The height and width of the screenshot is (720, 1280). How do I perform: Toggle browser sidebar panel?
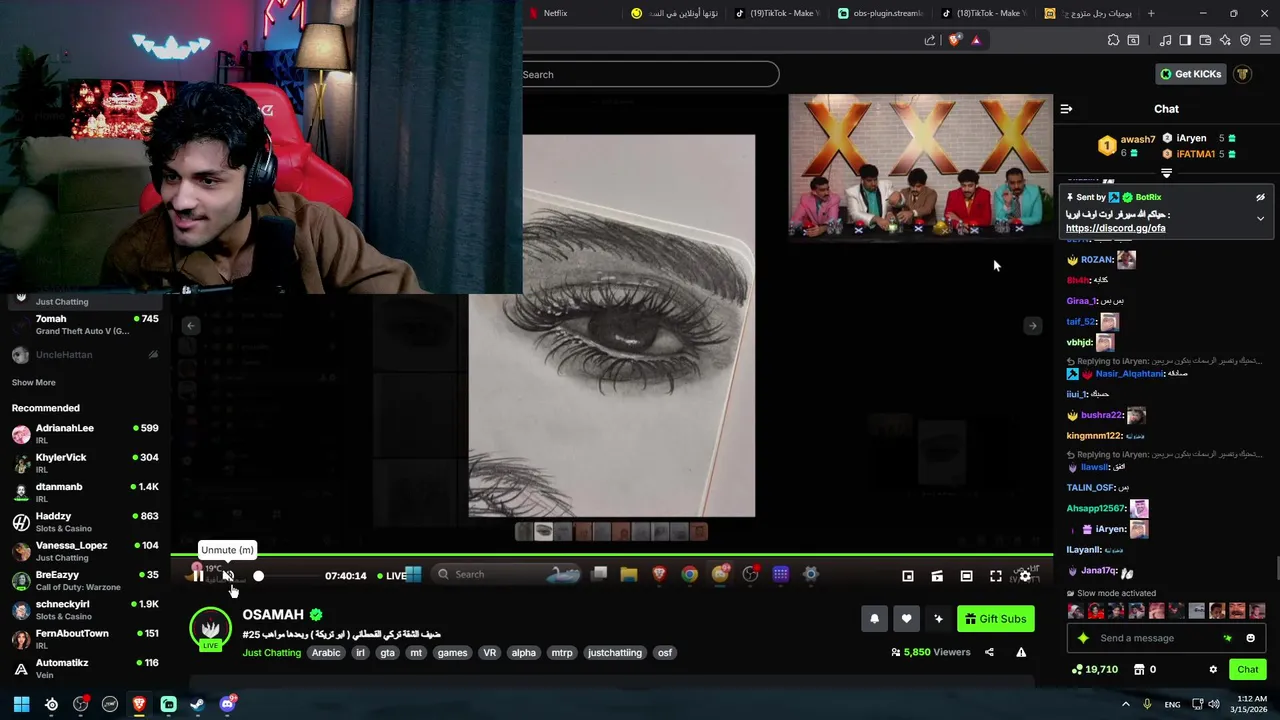[1185, 40]
